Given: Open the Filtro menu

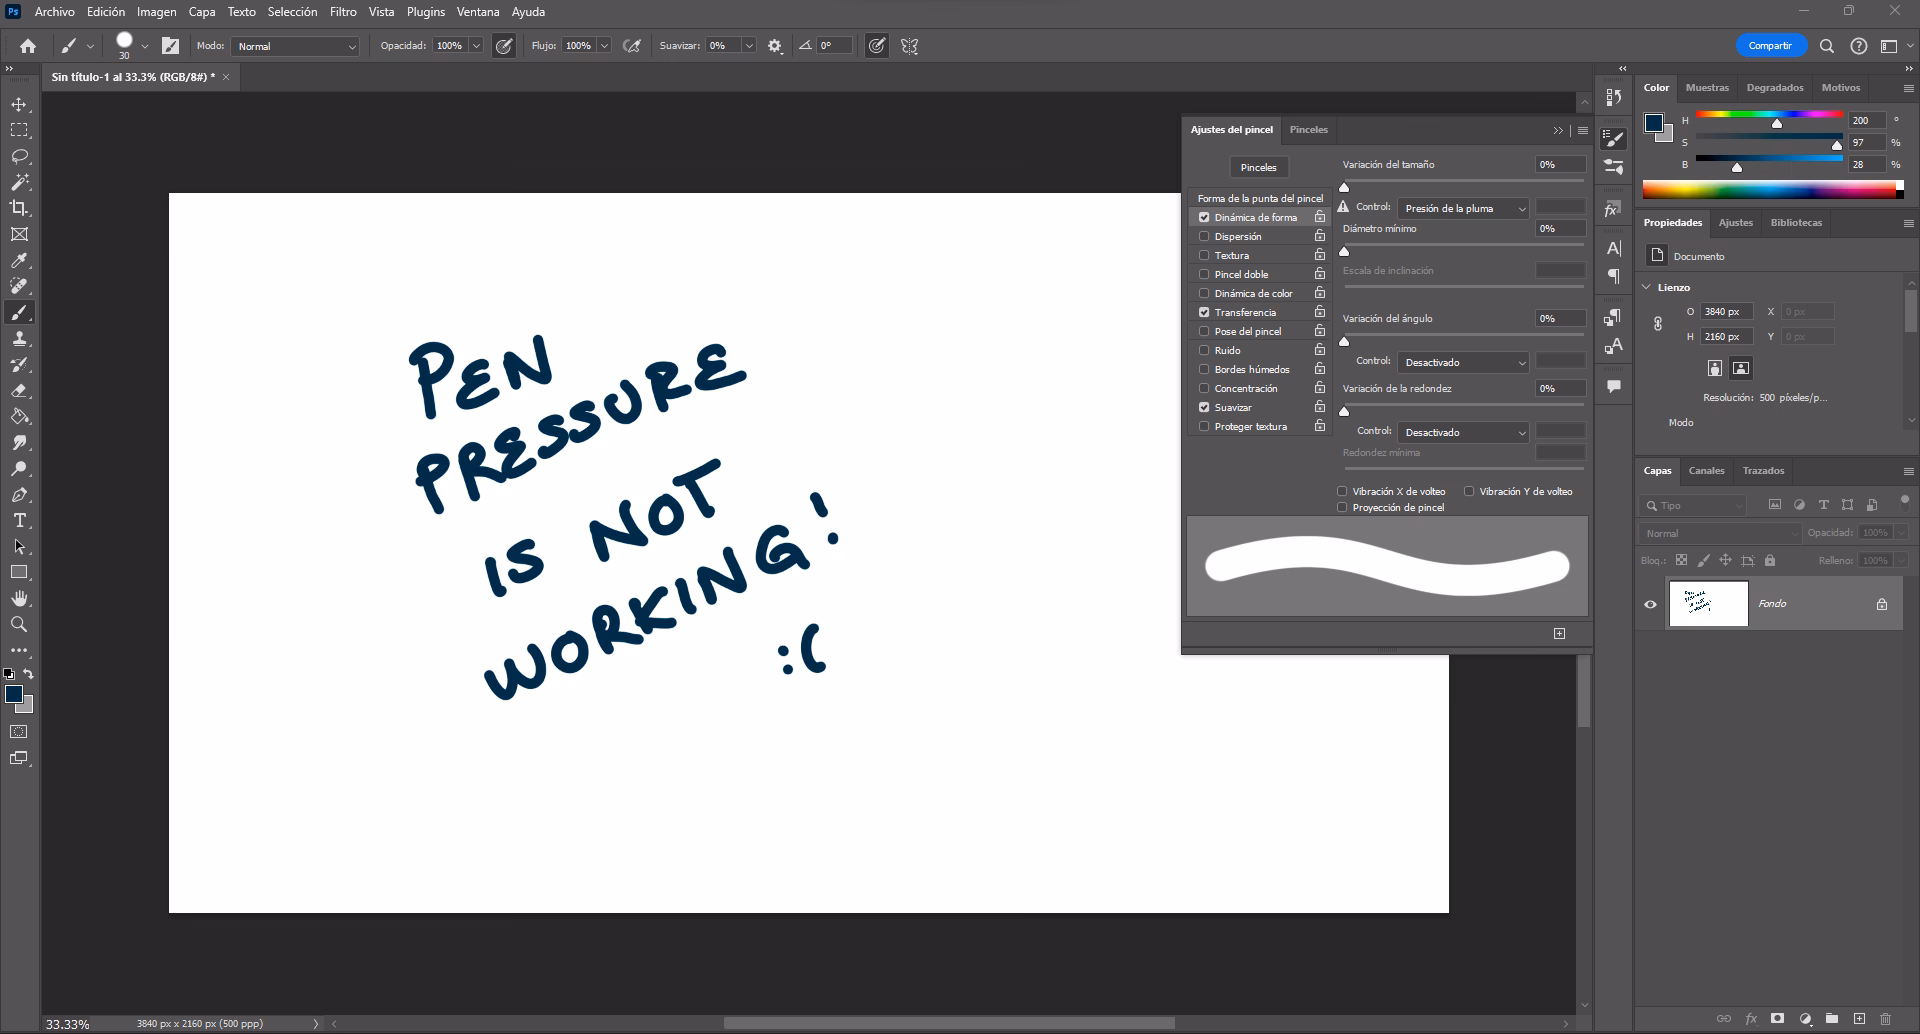Looking at the screenshot, I should point(342,12).
